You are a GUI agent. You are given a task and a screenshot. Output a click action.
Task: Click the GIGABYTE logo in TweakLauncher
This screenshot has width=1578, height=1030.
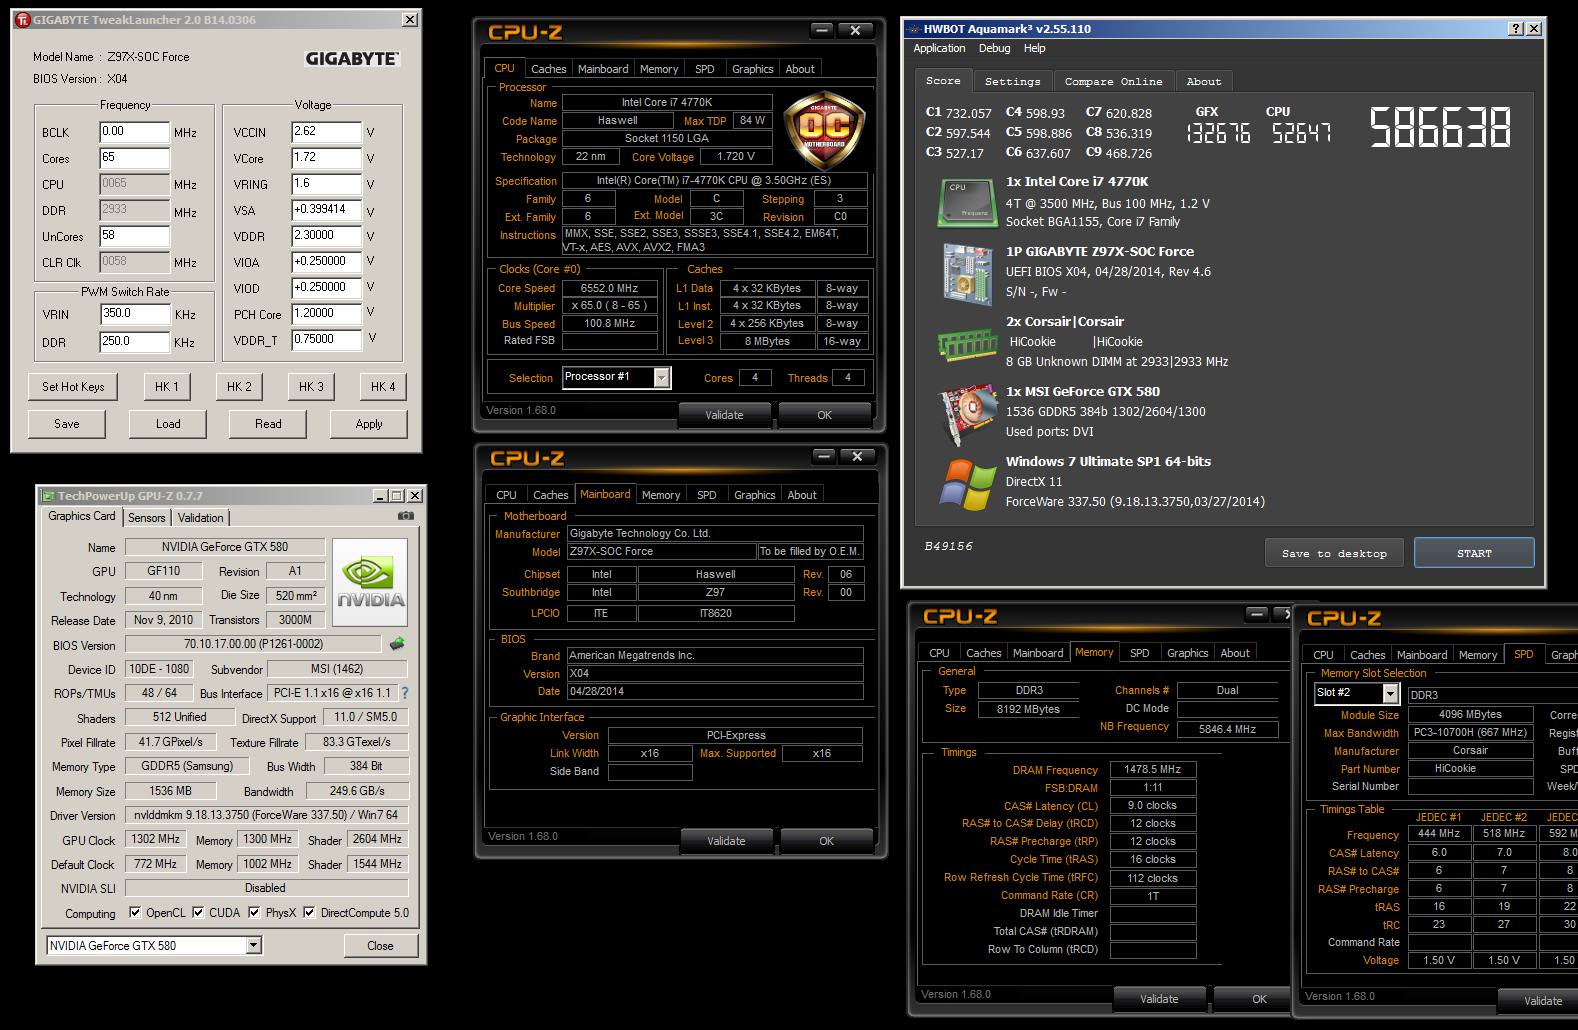point(351,59)
